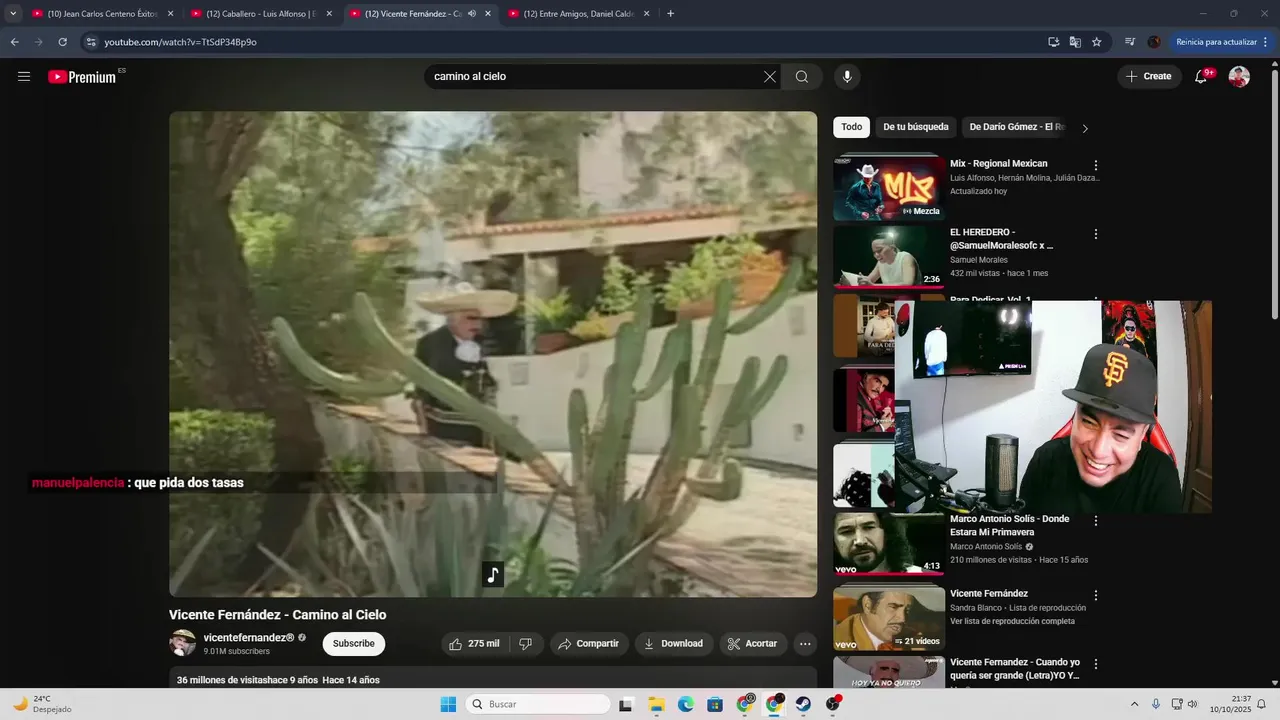Click the music note icon on the video
This screenshot has height=720, width=1280.
[493, 575]
